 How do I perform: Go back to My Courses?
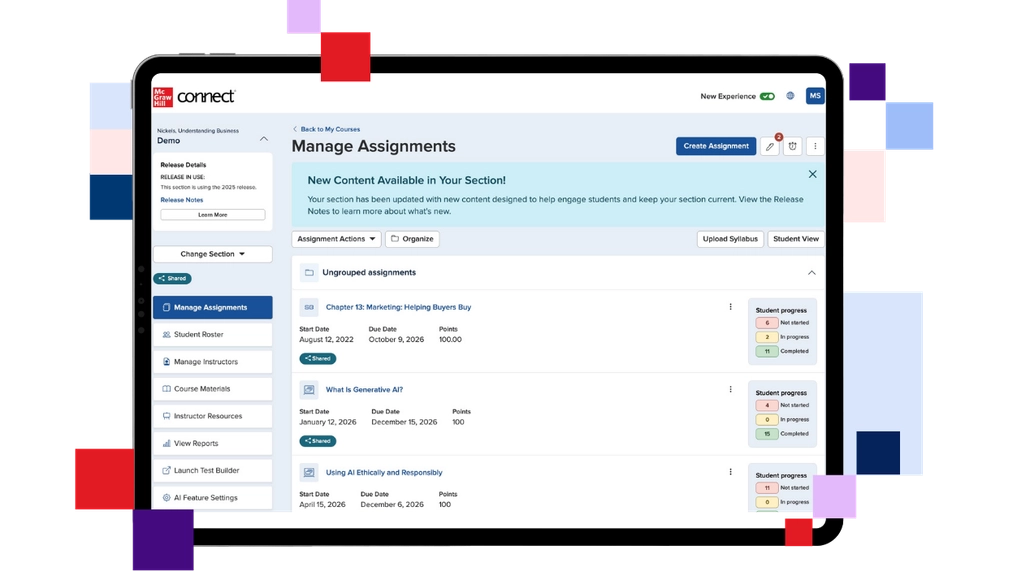coord(326,129)
